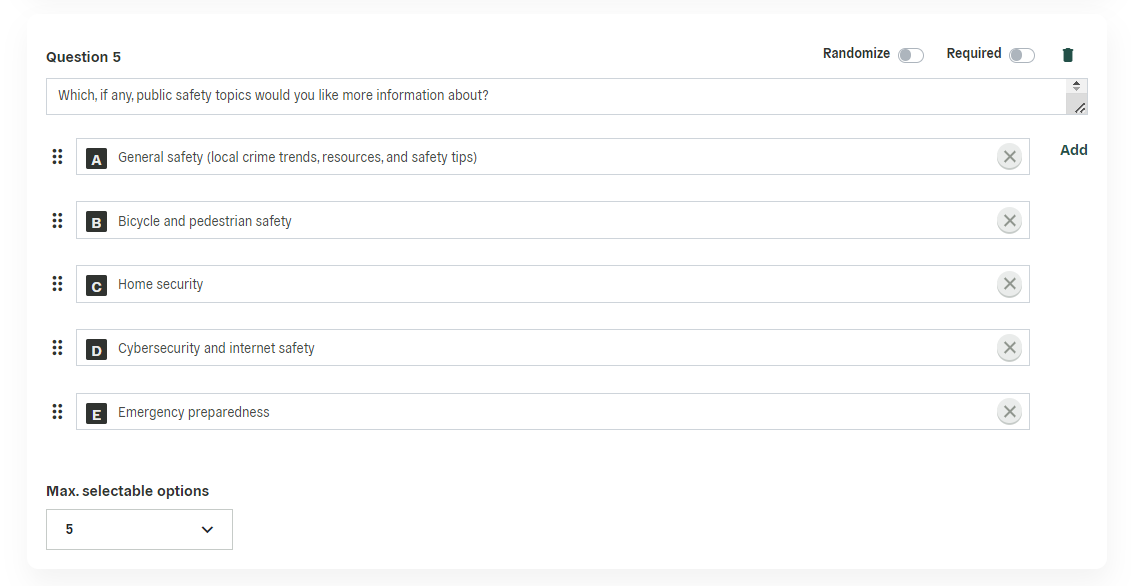
Task: Click the drag handle beside Emergency preparedness
Action: click(57, 412)
